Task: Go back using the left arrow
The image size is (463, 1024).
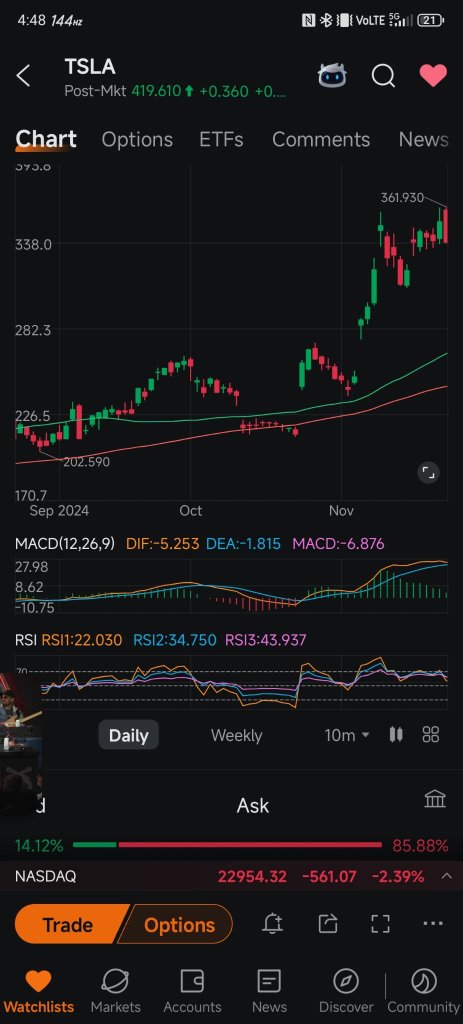Action: (x=24, y=76)
